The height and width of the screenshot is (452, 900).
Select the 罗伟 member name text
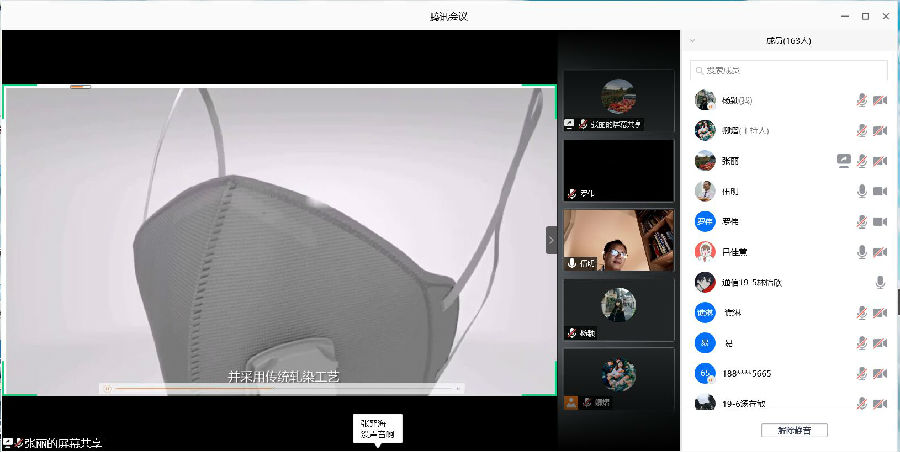(x=730, y=222)
